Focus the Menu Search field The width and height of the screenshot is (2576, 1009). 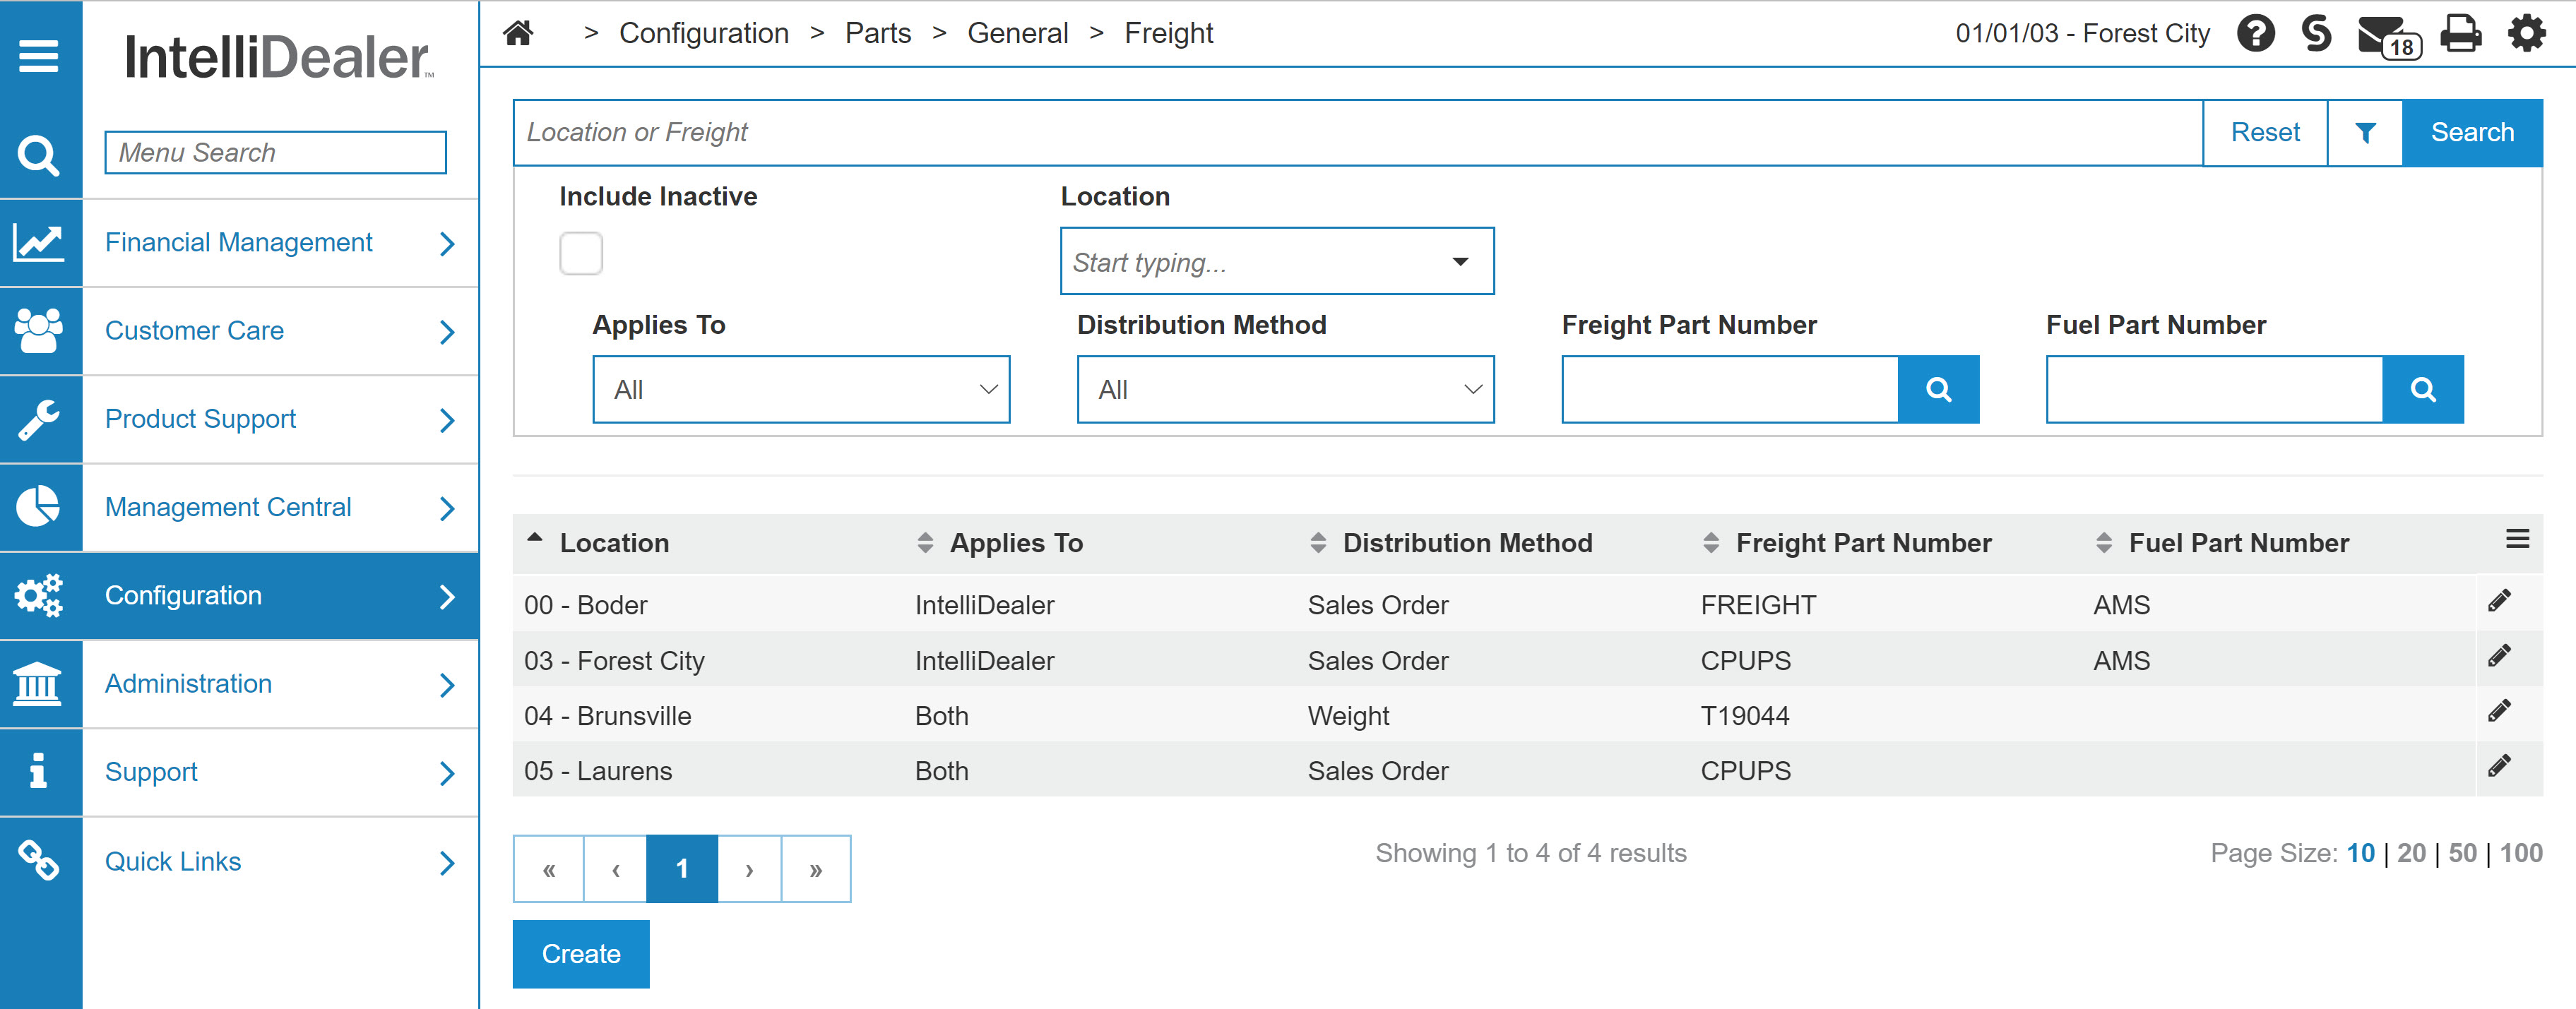pyautogui.click(x=275, y=152)
